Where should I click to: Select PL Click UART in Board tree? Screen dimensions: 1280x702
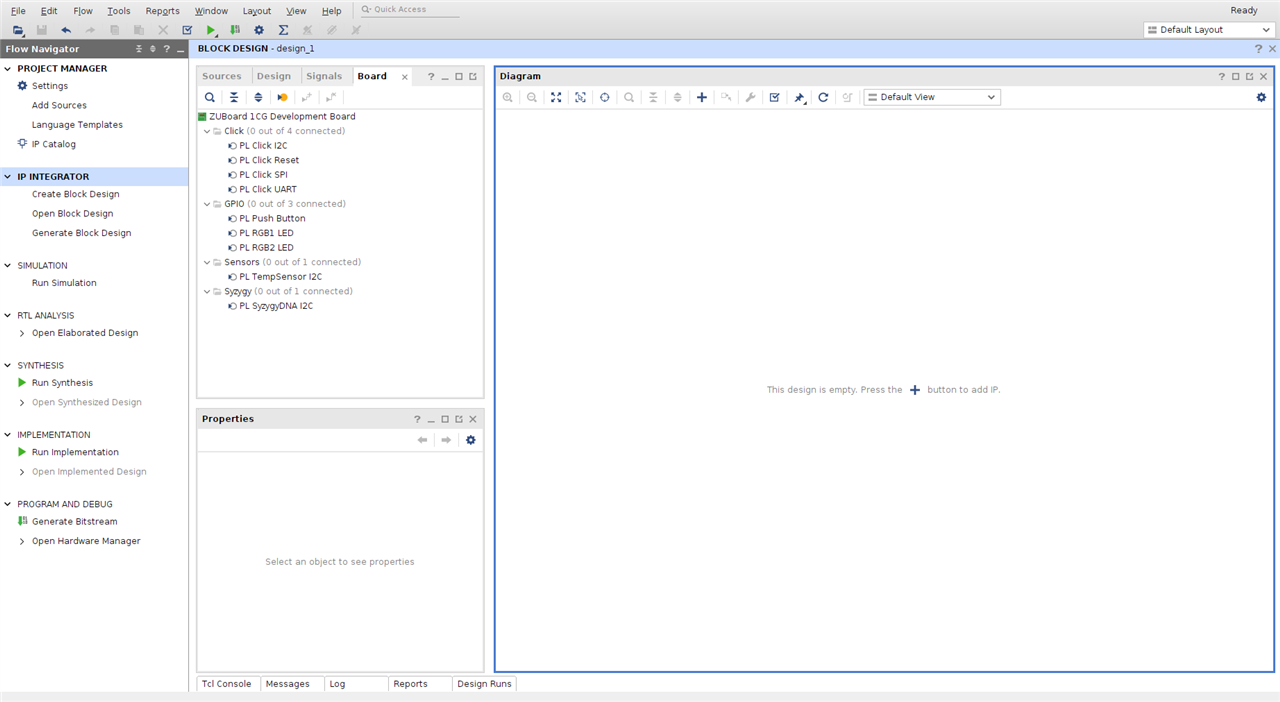(x=268, y=189)
